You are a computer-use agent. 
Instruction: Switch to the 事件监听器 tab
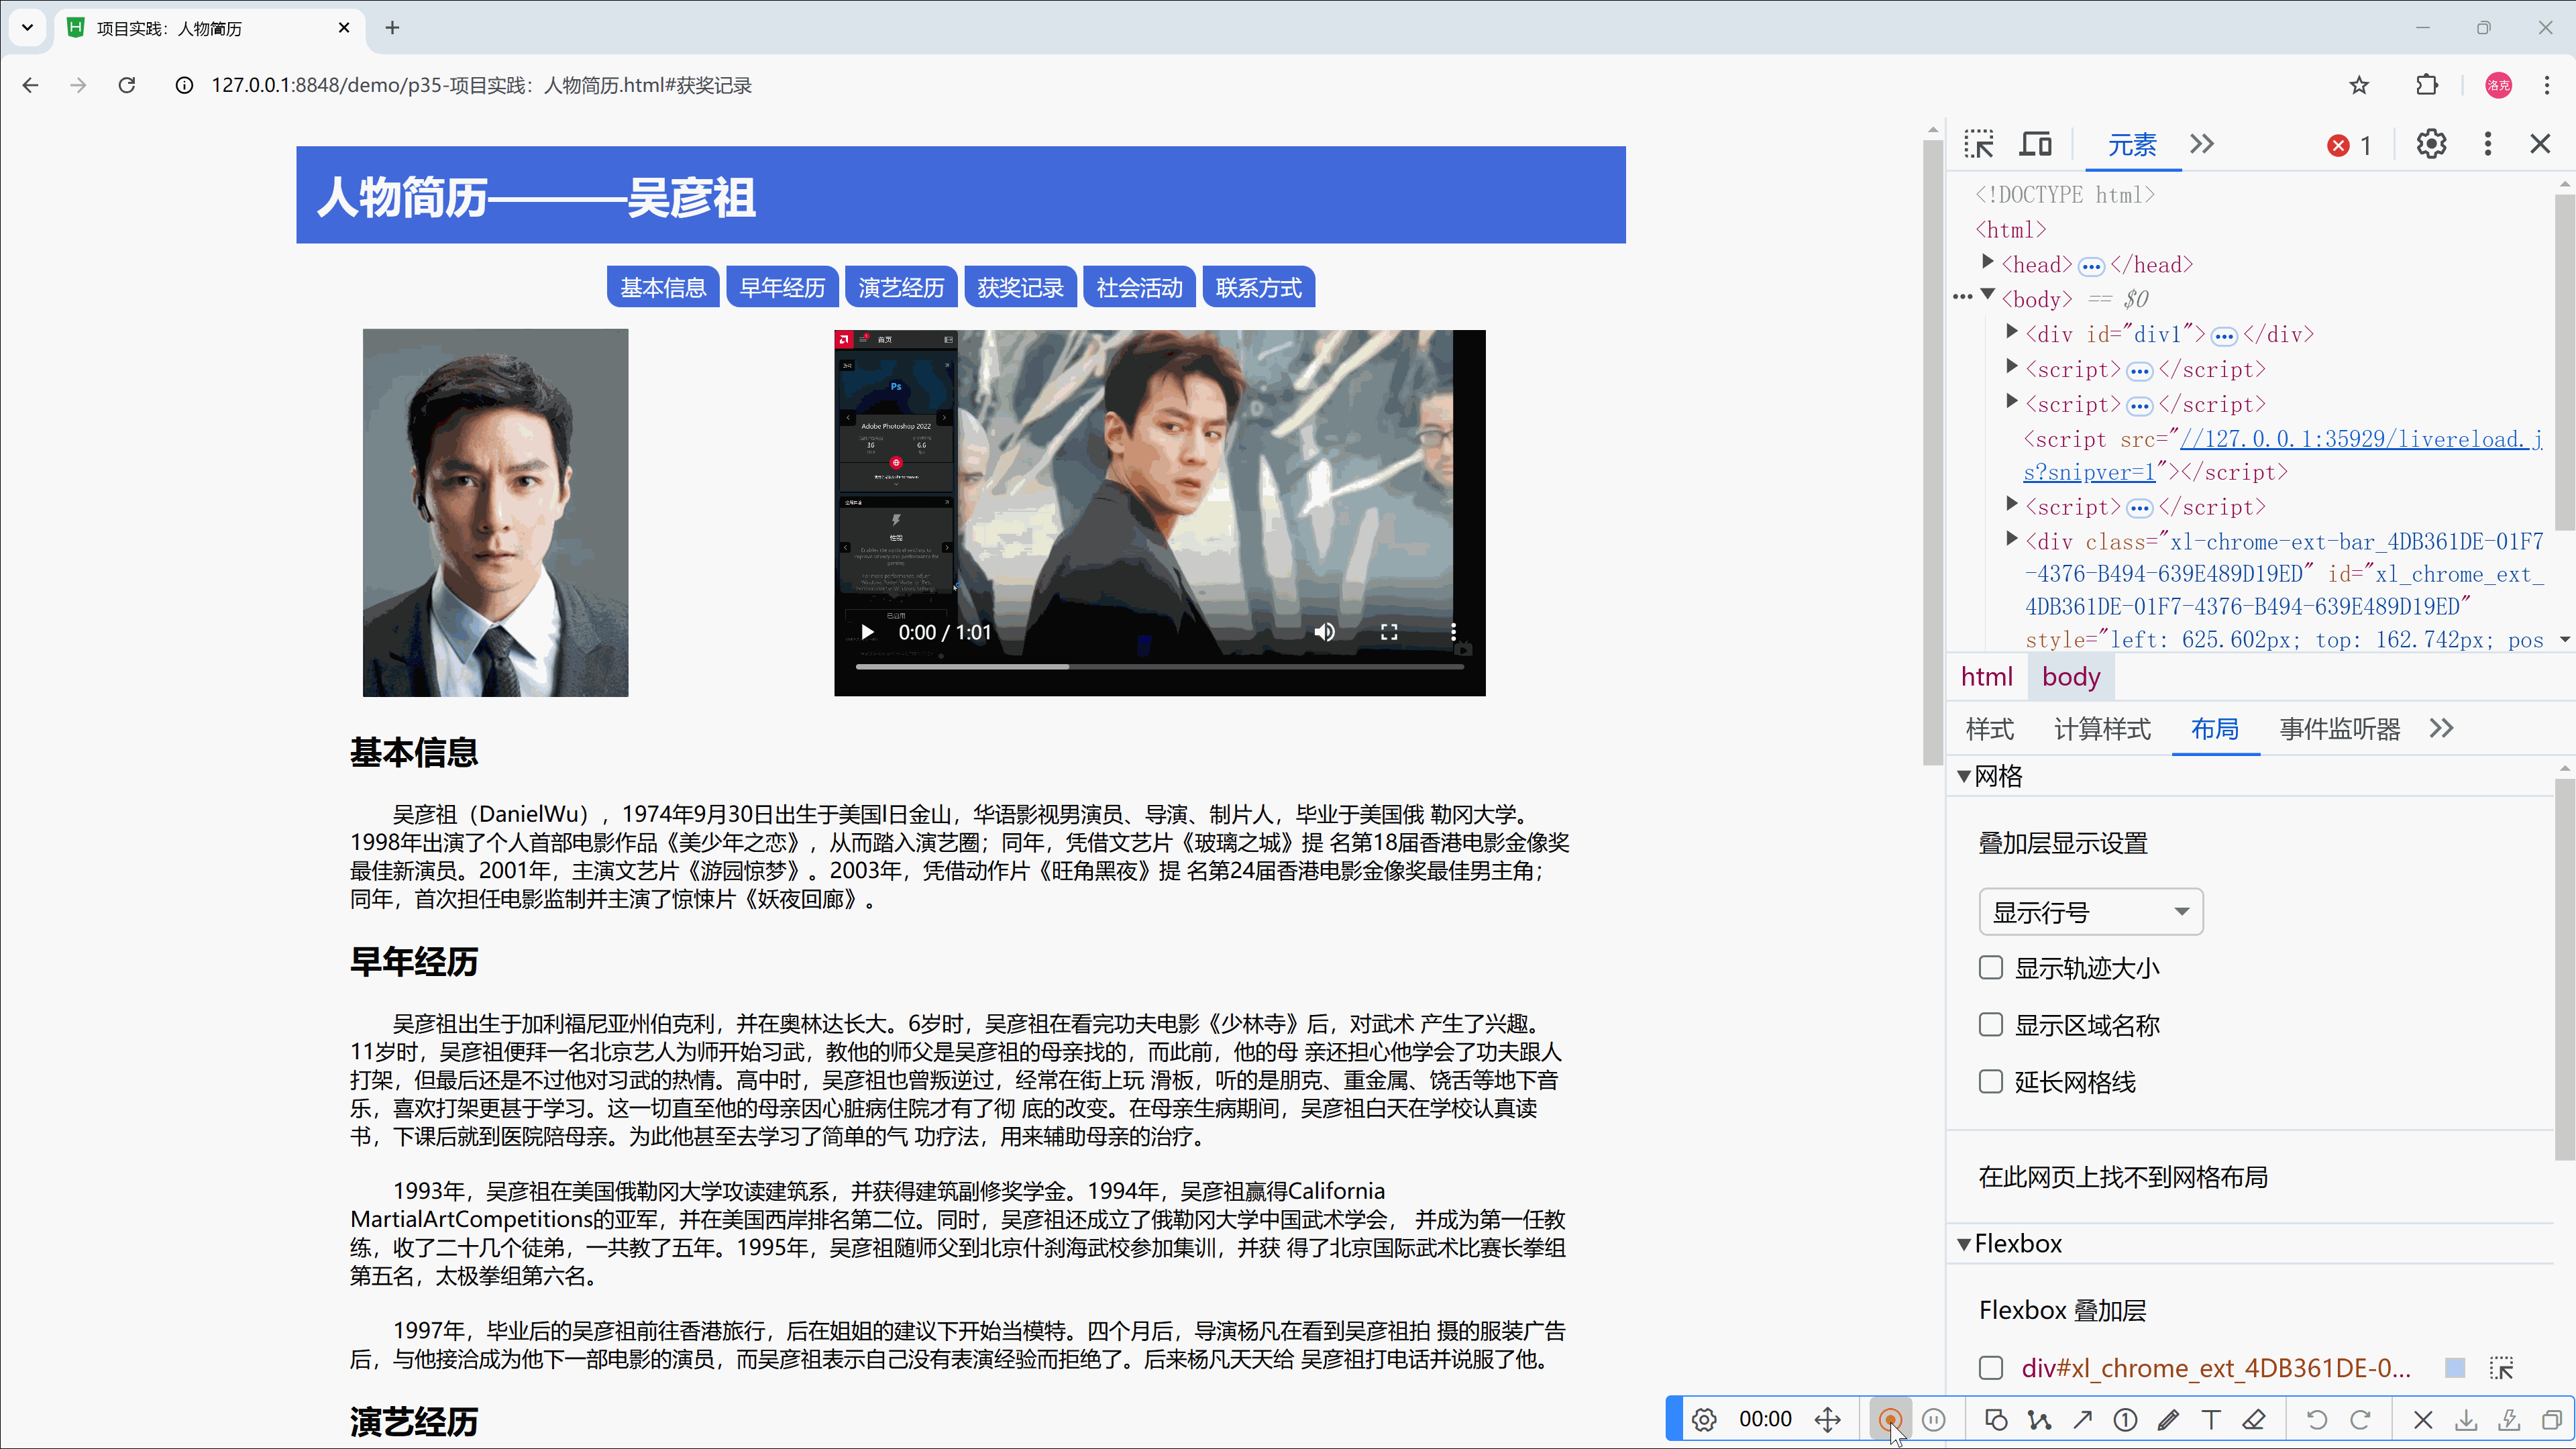pyautogui.click(x=2340, y=729)
